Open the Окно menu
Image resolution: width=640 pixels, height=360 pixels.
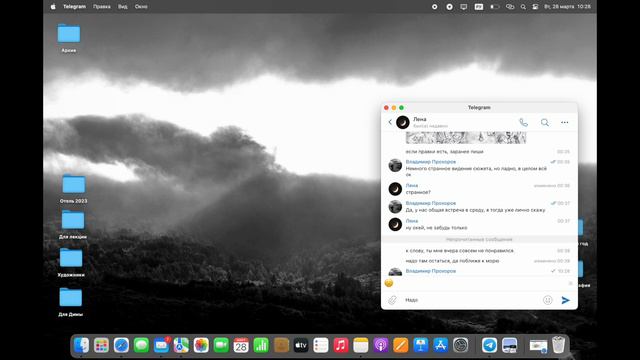(x=141, y=7)
